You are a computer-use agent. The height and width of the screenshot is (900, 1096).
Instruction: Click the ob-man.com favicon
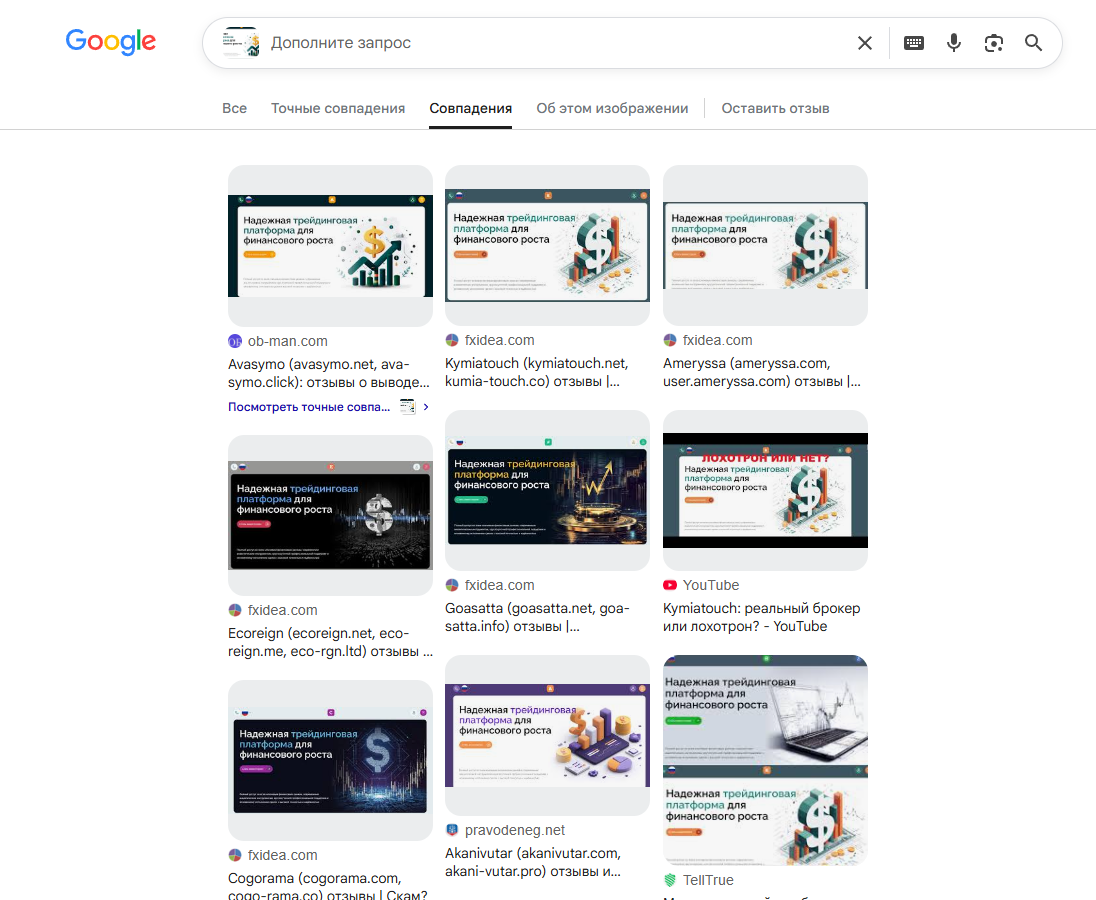pyautogui.click(x=235, y=341)
